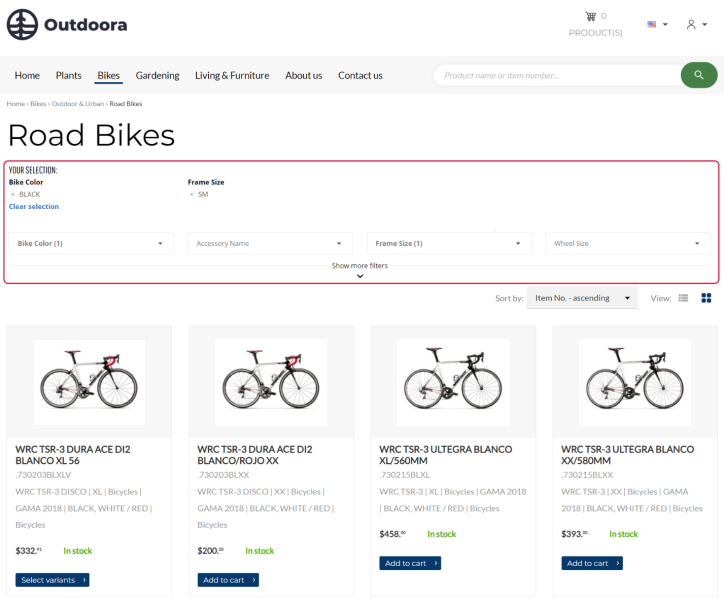Open the Gardening menu item
Screen dimensions: 724x600
(157, 75)
